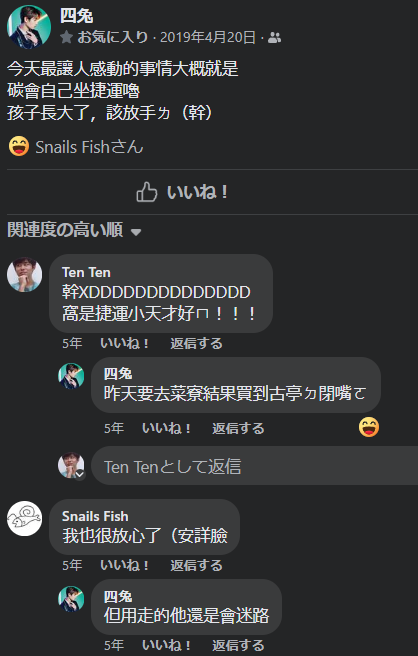Click 返信する under the Snails Fish comment
Viewport: 418px width, 656px height.
click(196, 566)
